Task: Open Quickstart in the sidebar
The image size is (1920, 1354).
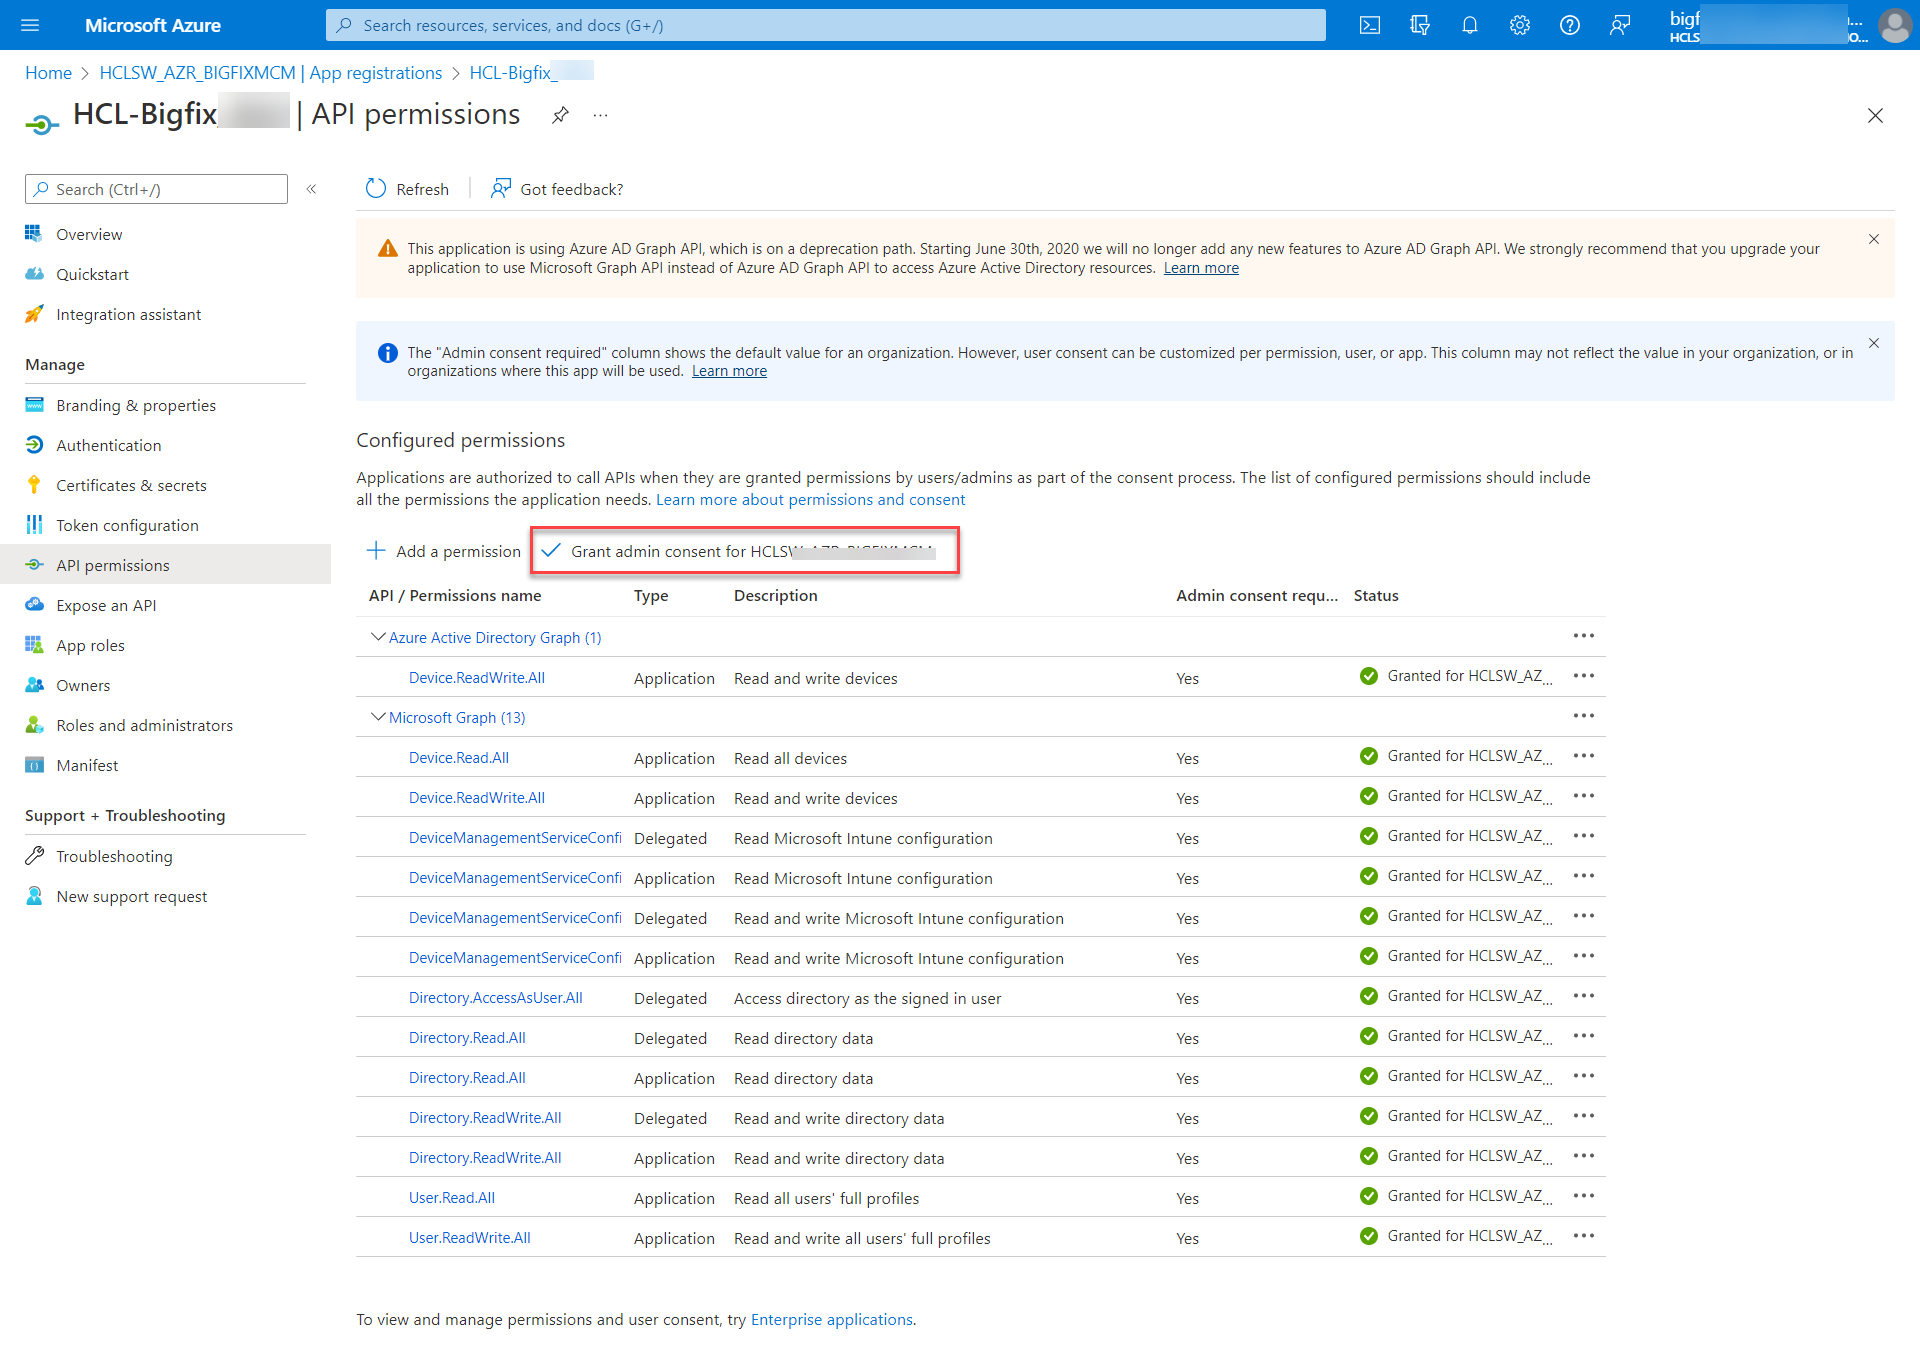Action: [x=92, y=274]
